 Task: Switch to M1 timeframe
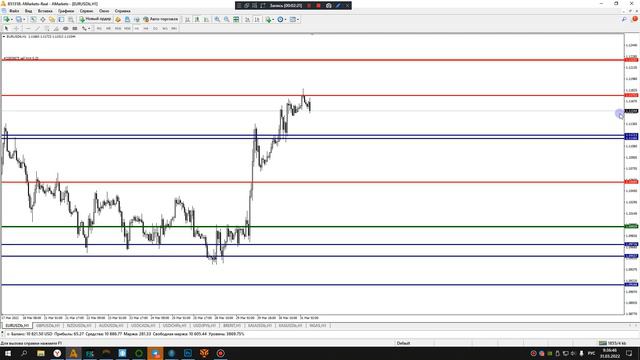[99, 29]
